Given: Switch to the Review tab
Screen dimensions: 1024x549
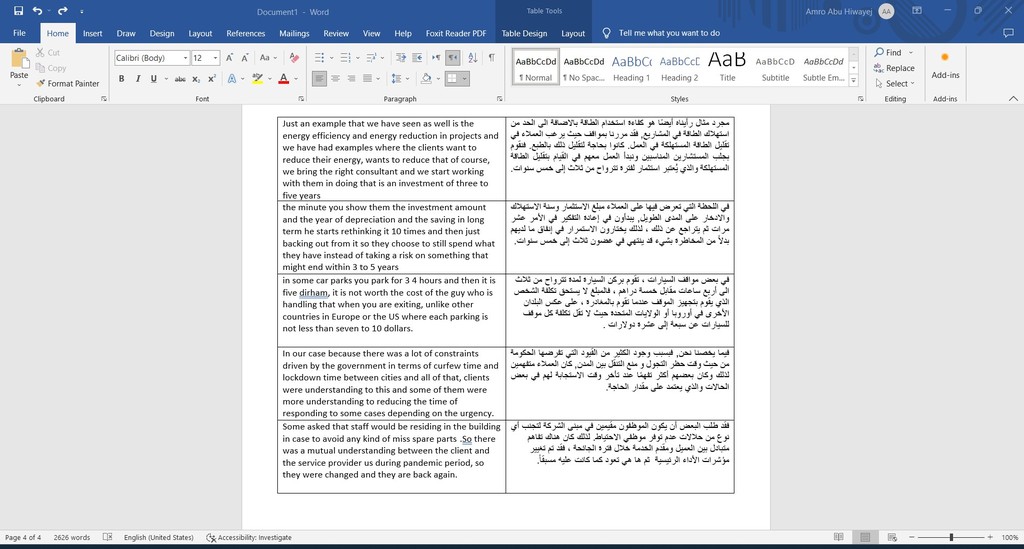Looking at the screenshot, I should [x=336, y=33].
